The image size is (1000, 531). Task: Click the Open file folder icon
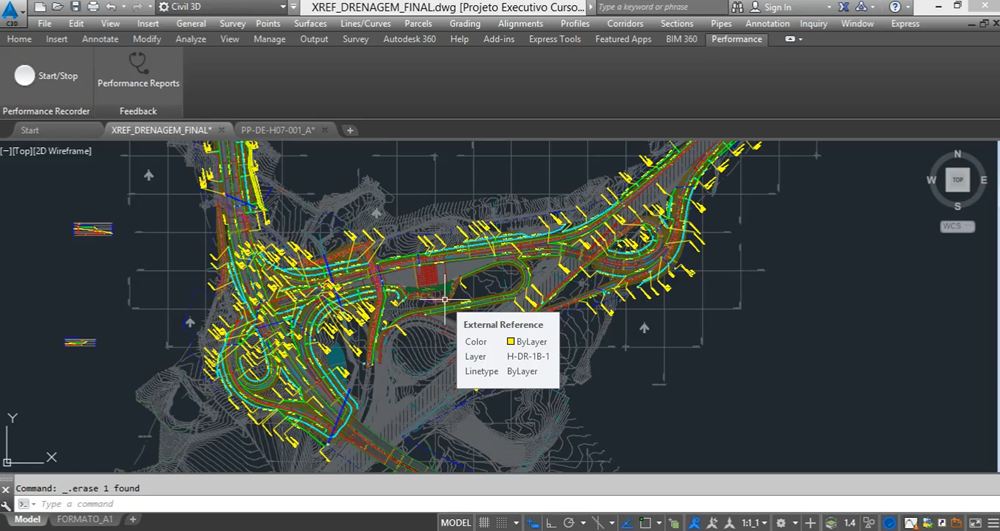57,7
